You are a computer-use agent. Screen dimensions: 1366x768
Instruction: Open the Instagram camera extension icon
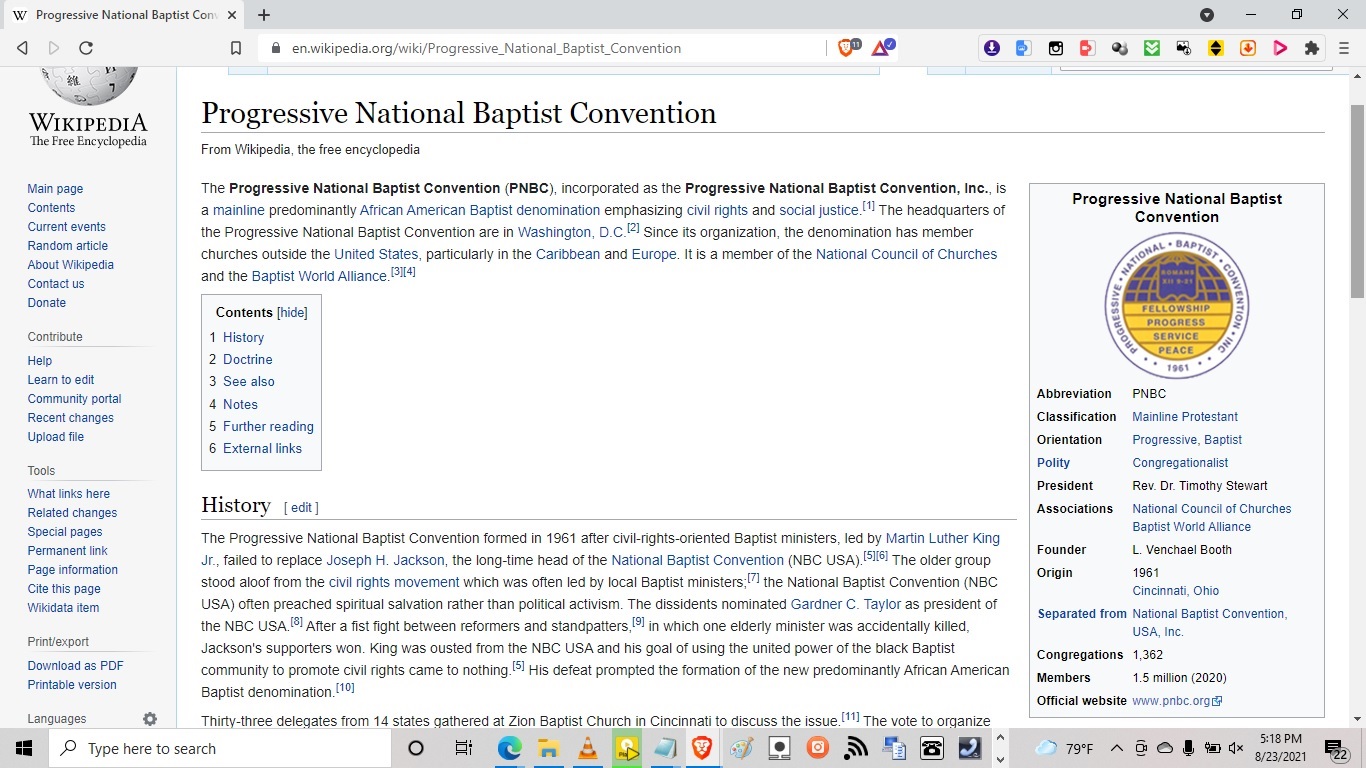[x=1055, y=48]
